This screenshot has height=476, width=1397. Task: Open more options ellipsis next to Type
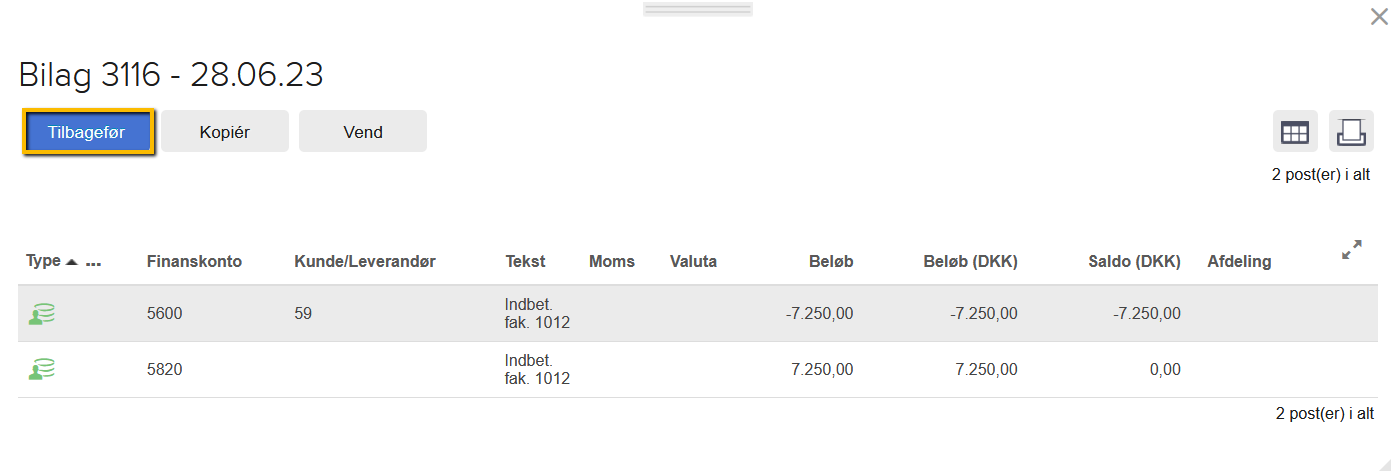94,262
